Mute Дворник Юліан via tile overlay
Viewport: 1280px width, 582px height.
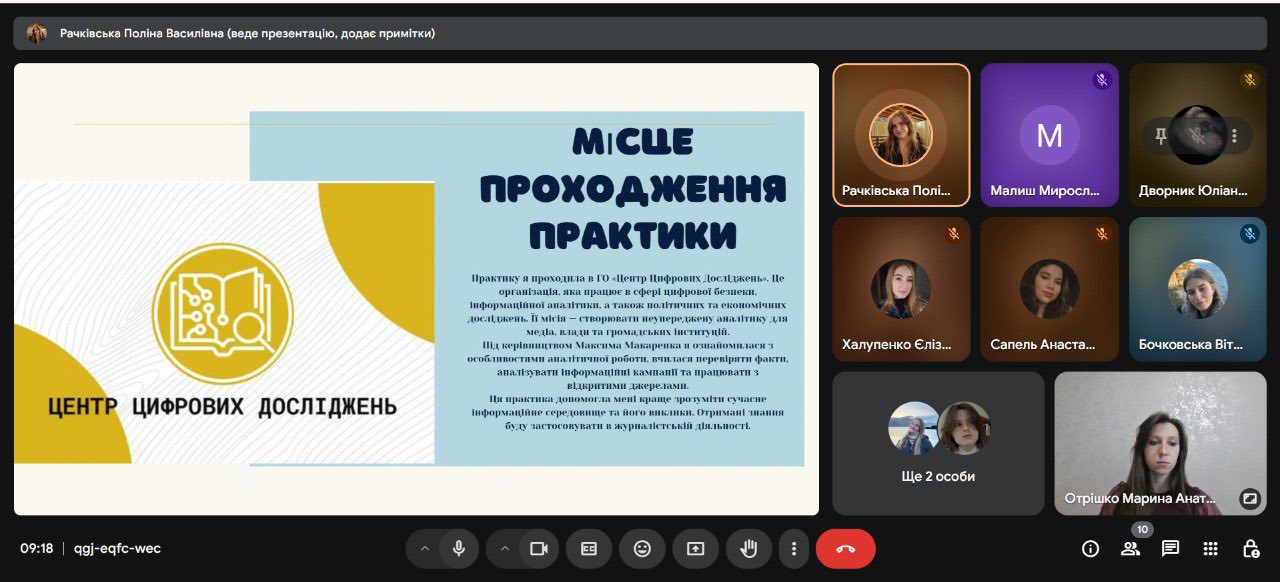(x=1198, y=135)
